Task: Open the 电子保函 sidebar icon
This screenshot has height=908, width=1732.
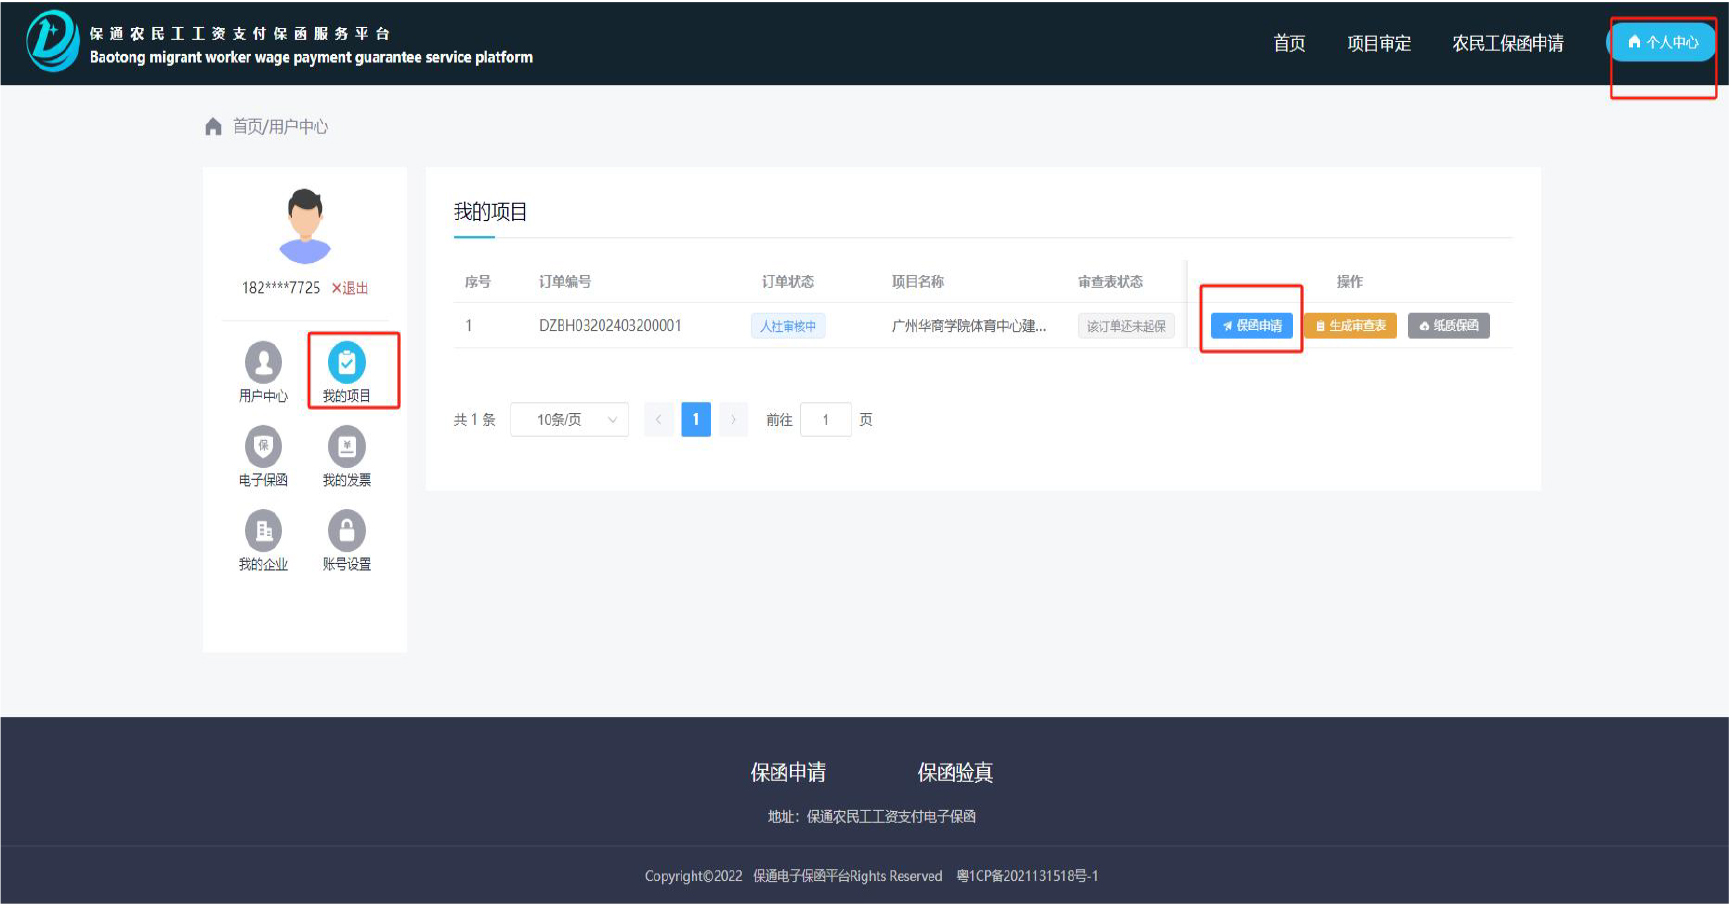Action: coord(263,447)
